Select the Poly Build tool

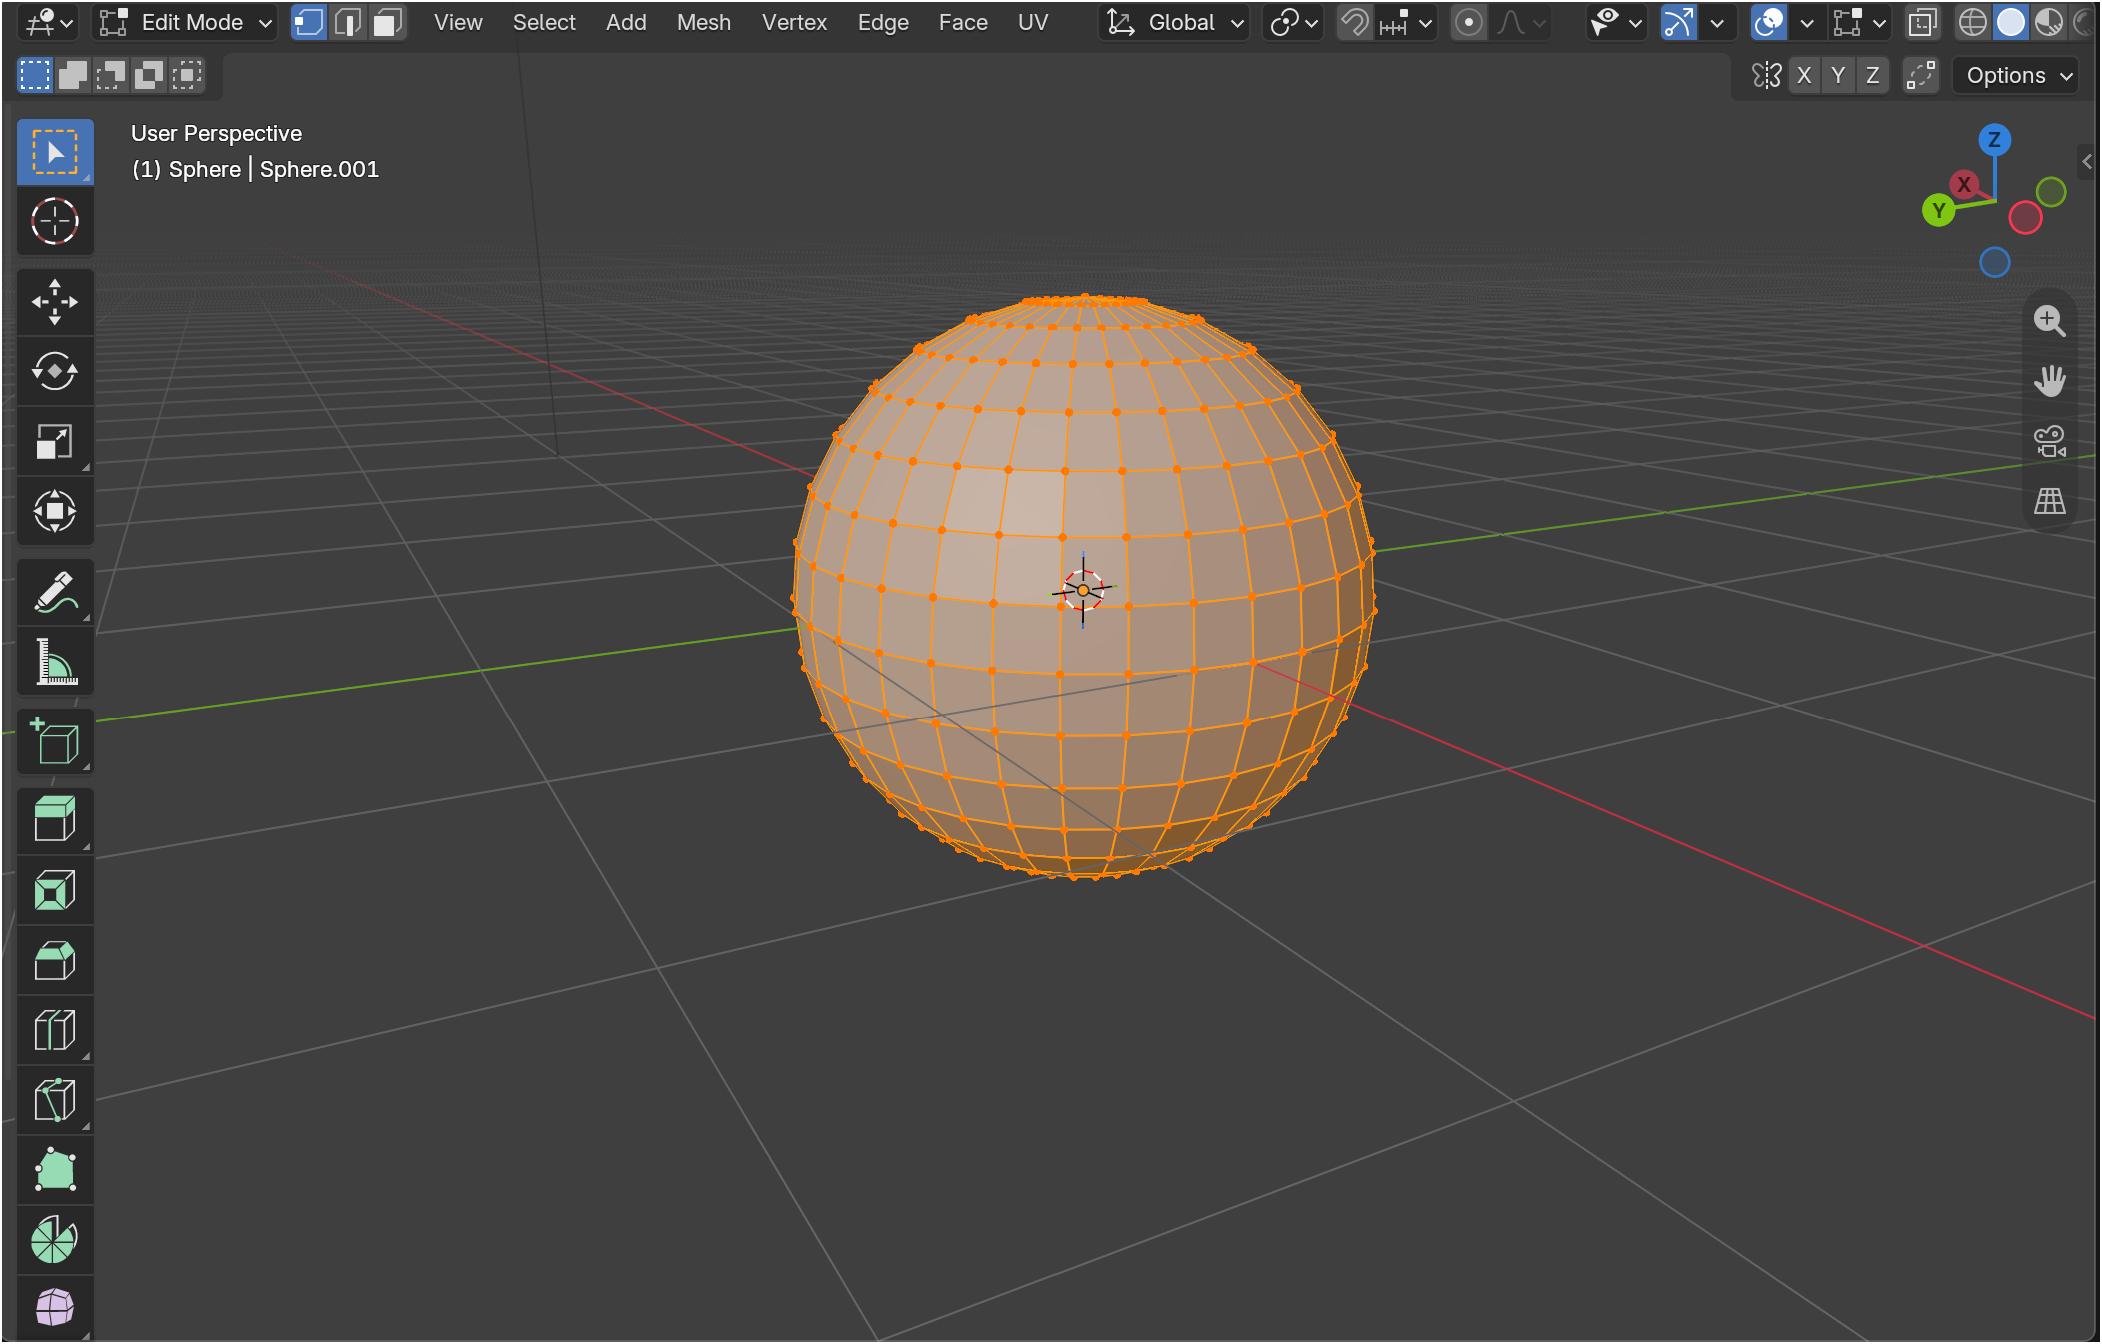[55, 1171]
